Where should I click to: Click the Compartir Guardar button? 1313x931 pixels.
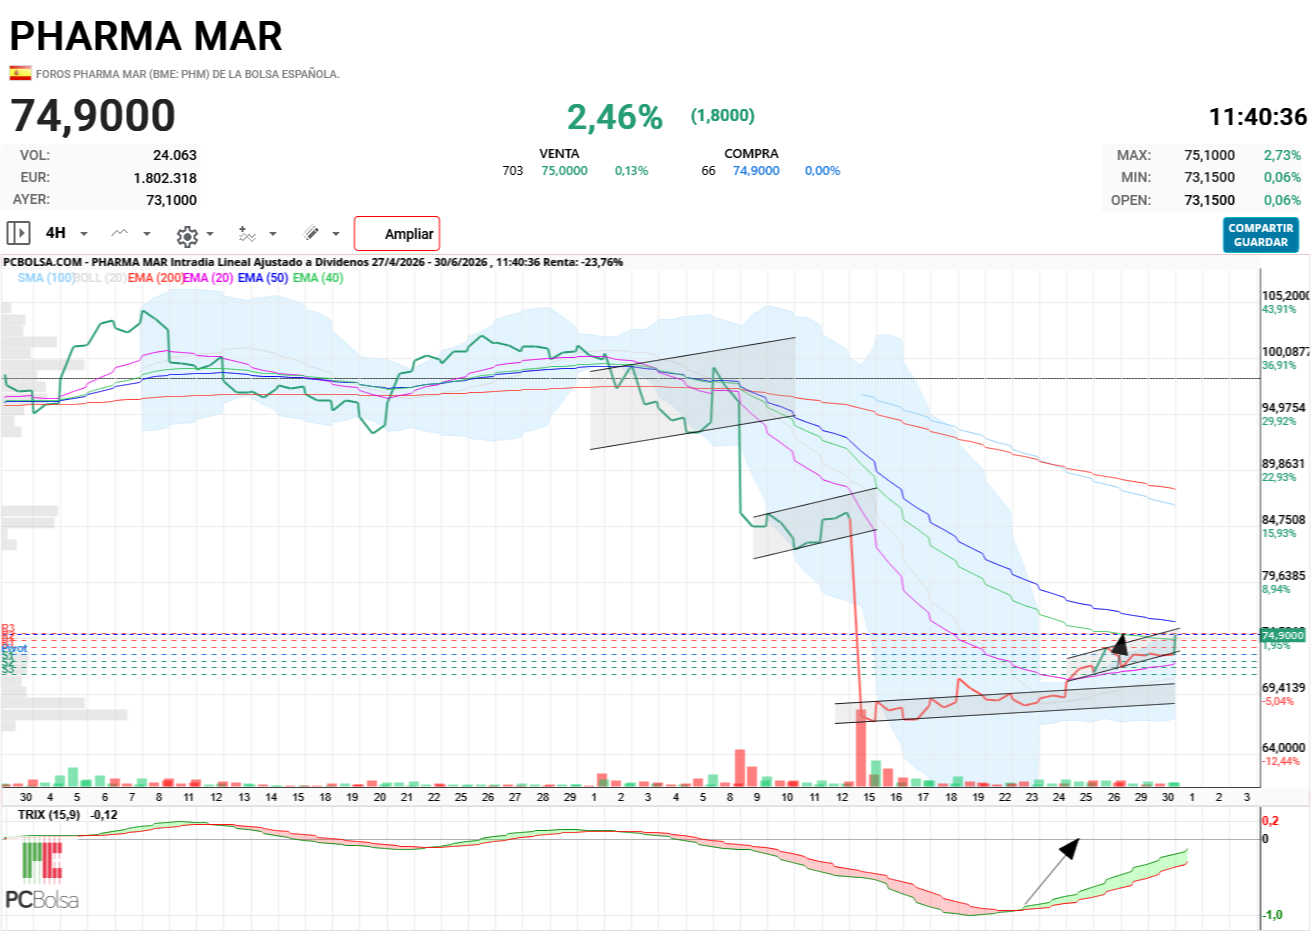pyautogui.click(x=1261, y=235)
